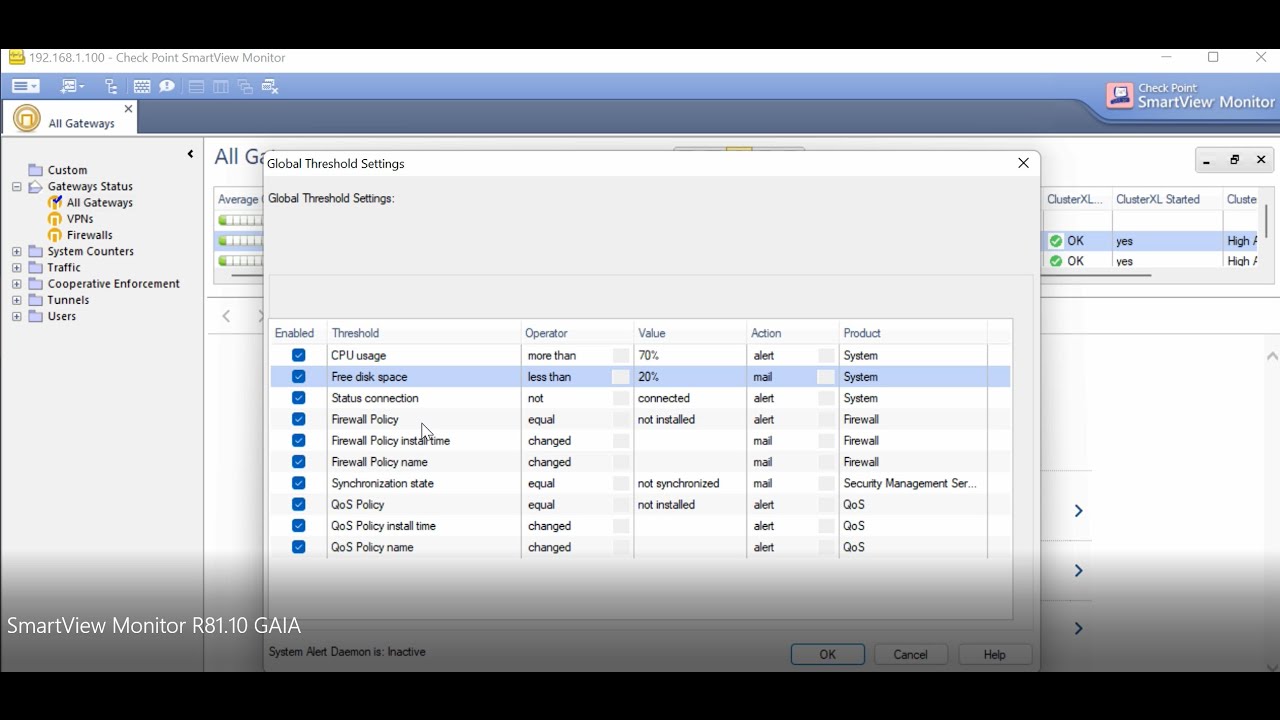Toggle the Status connection threshold checkbox
Image resolution: width=1280 pixels, height=720 pixels.
pyautogui.click(x=298, y=398)
